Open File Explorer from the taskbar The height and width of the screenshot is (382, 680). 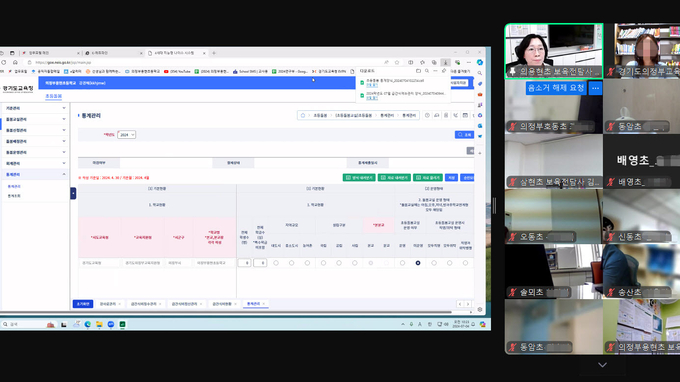(99, 324)
